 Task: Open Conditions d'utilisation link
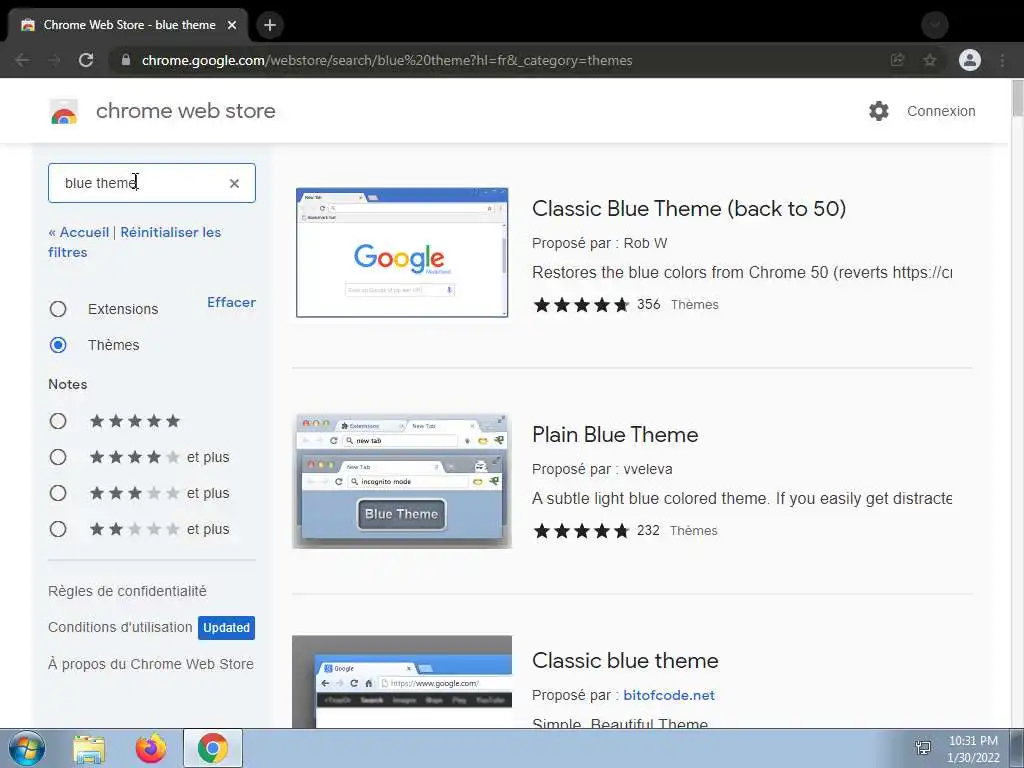coord(120,628)
